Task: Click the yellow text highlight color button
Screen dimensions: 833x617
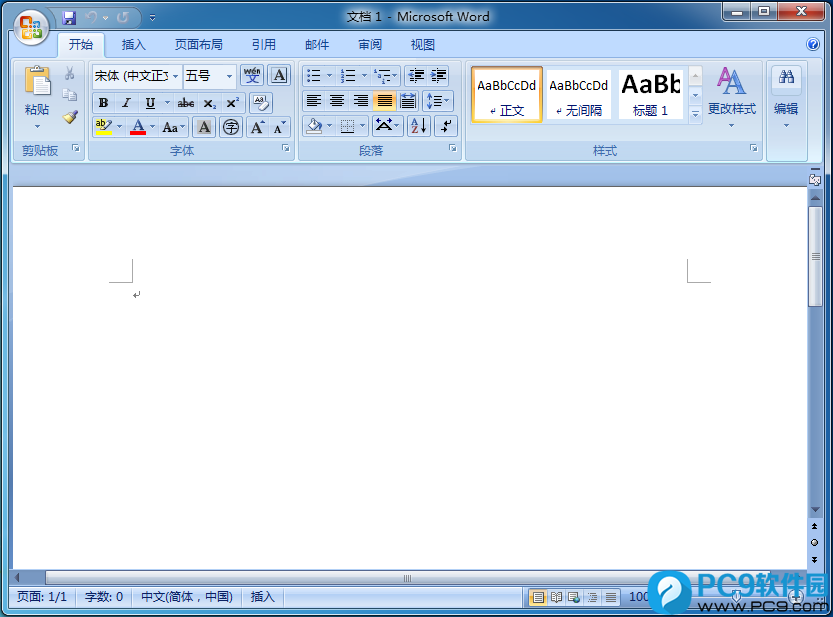Action: pos(103,127)
